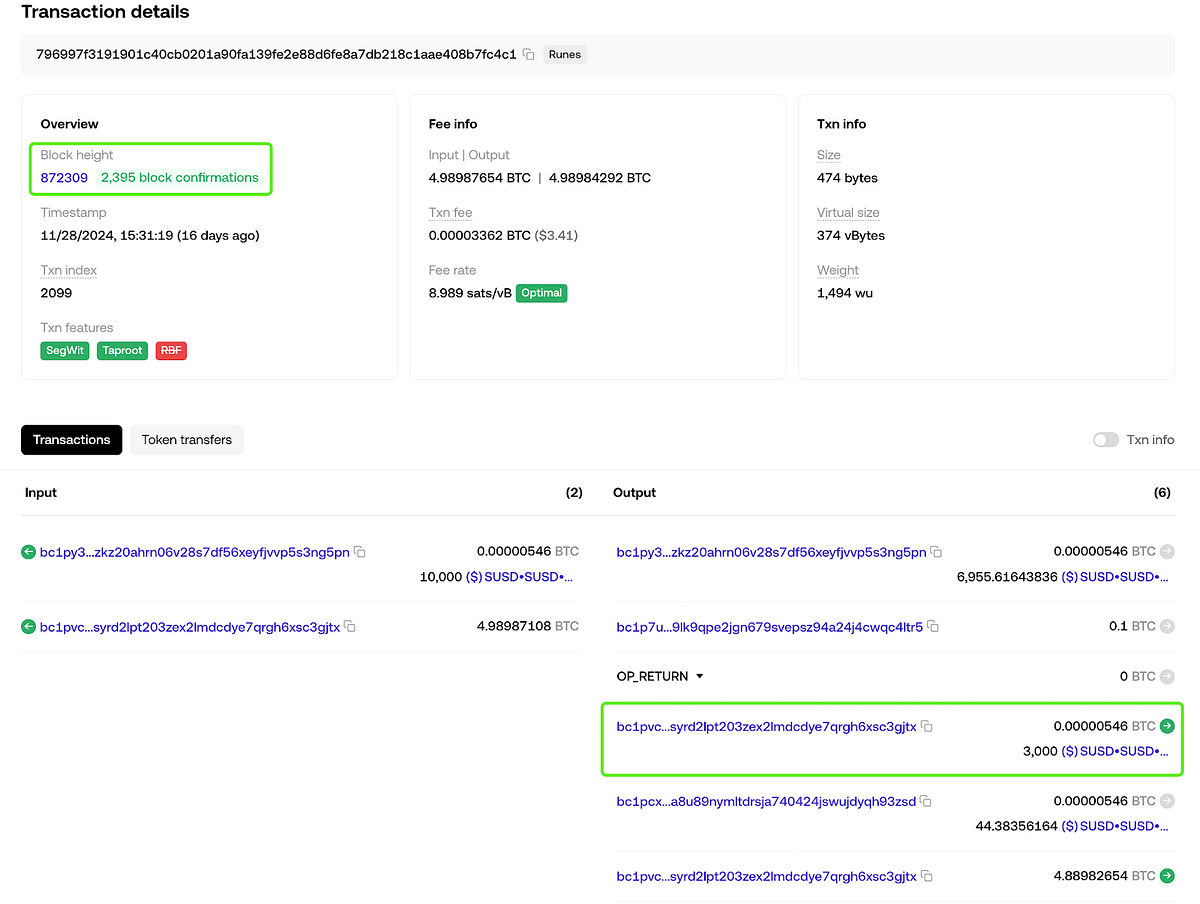Click the green spend arrow on 4.88982654 BTC output
The width and height of the screenshot is (1200, 904).
[1166, 876]
